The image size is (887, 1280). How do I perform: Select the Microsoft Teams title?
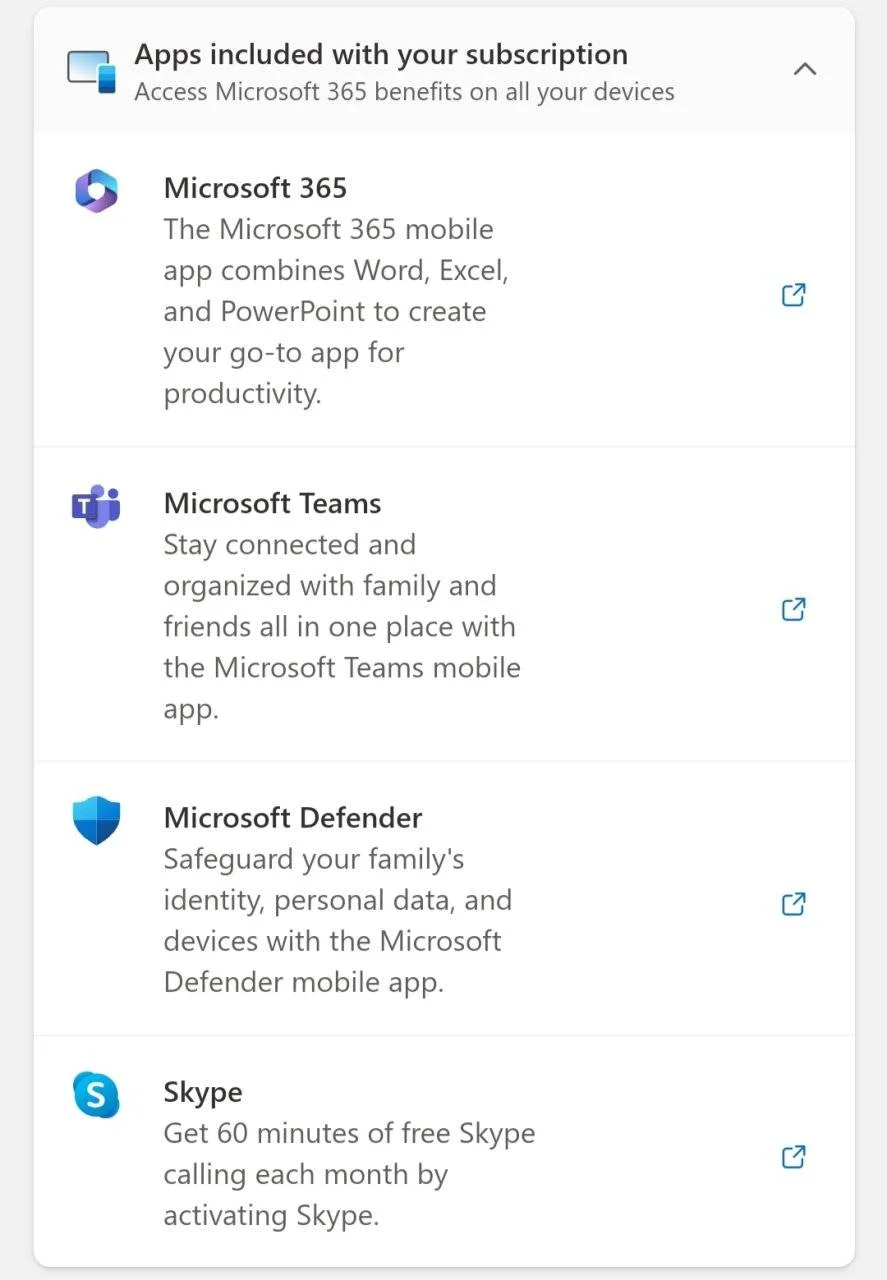[x=272, y=503]
